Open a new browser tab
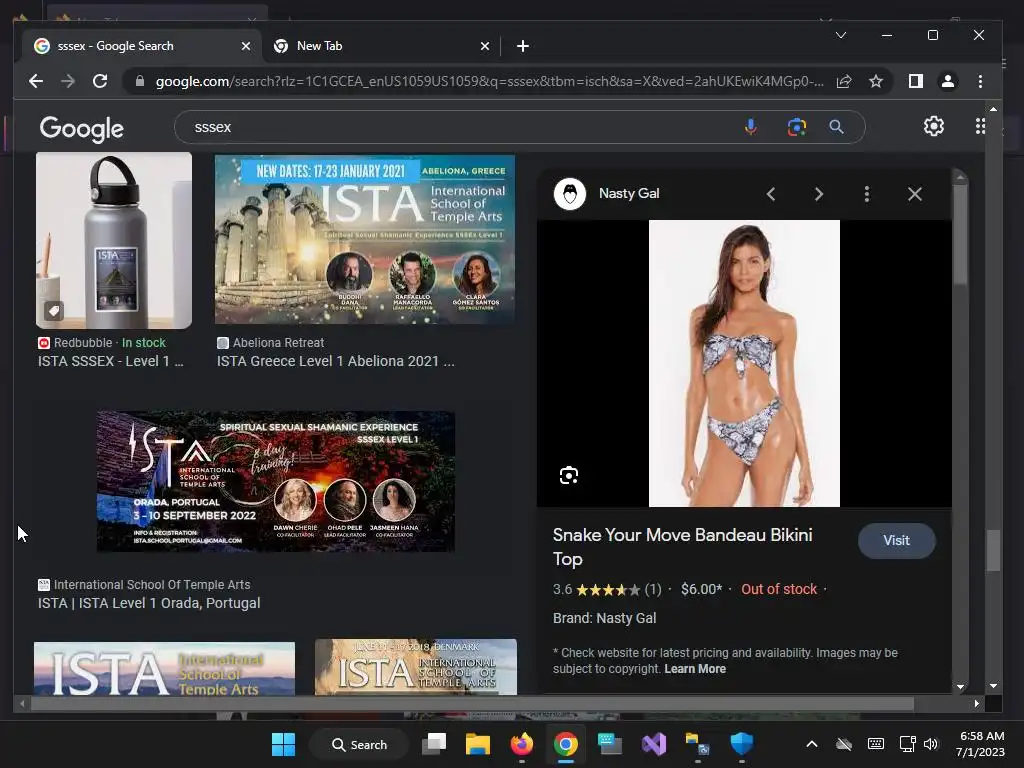The height and width of the screenshot is (768, 1024). pyautogui.click(x=522, y=46)
